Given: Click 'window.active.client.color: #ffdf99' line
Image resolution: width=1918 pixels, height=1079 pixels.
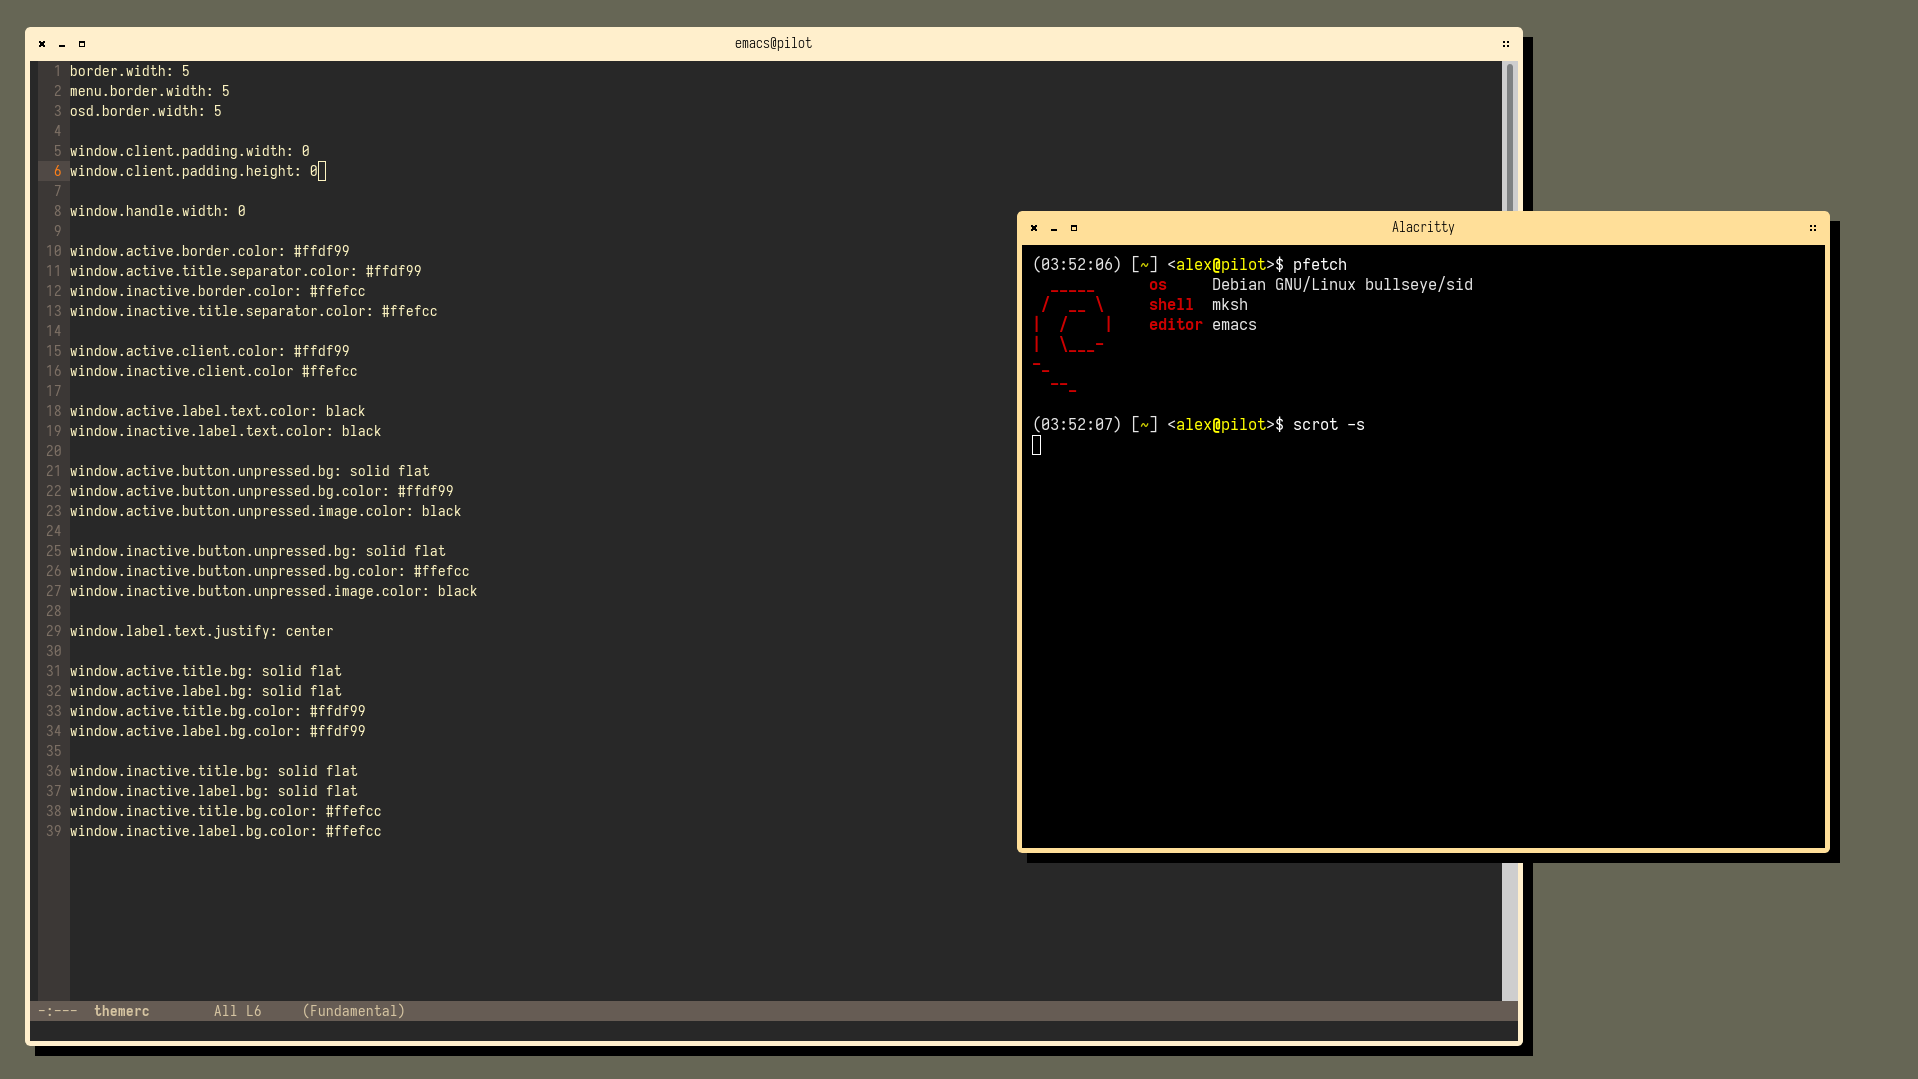Looking at the screenshot, I should point(210,351).
